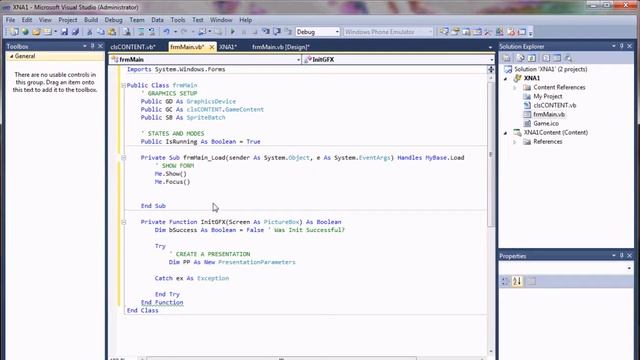640x360 pixels.
Task: Click the Save All toolbar icon
Action: (x=75, y=32)
